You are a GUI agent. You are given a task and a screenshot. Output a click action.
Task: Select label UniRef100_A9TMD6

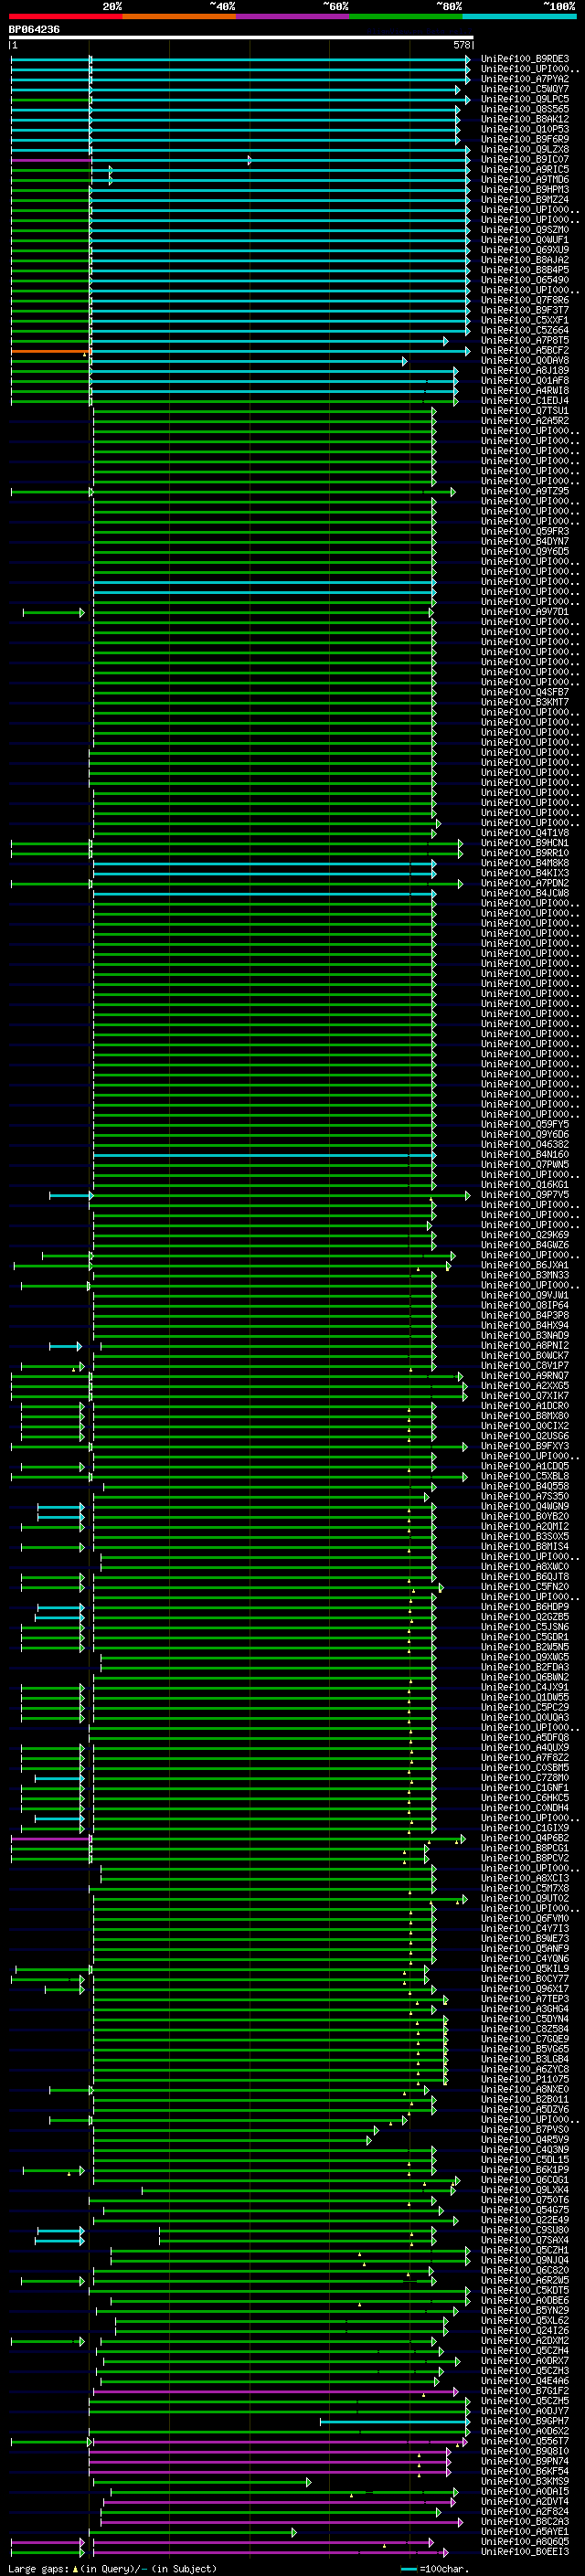coord(525,179)
